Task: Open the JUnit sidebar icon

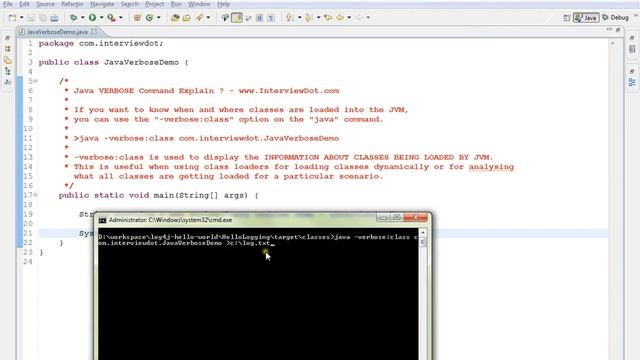Action: [8, 82]
